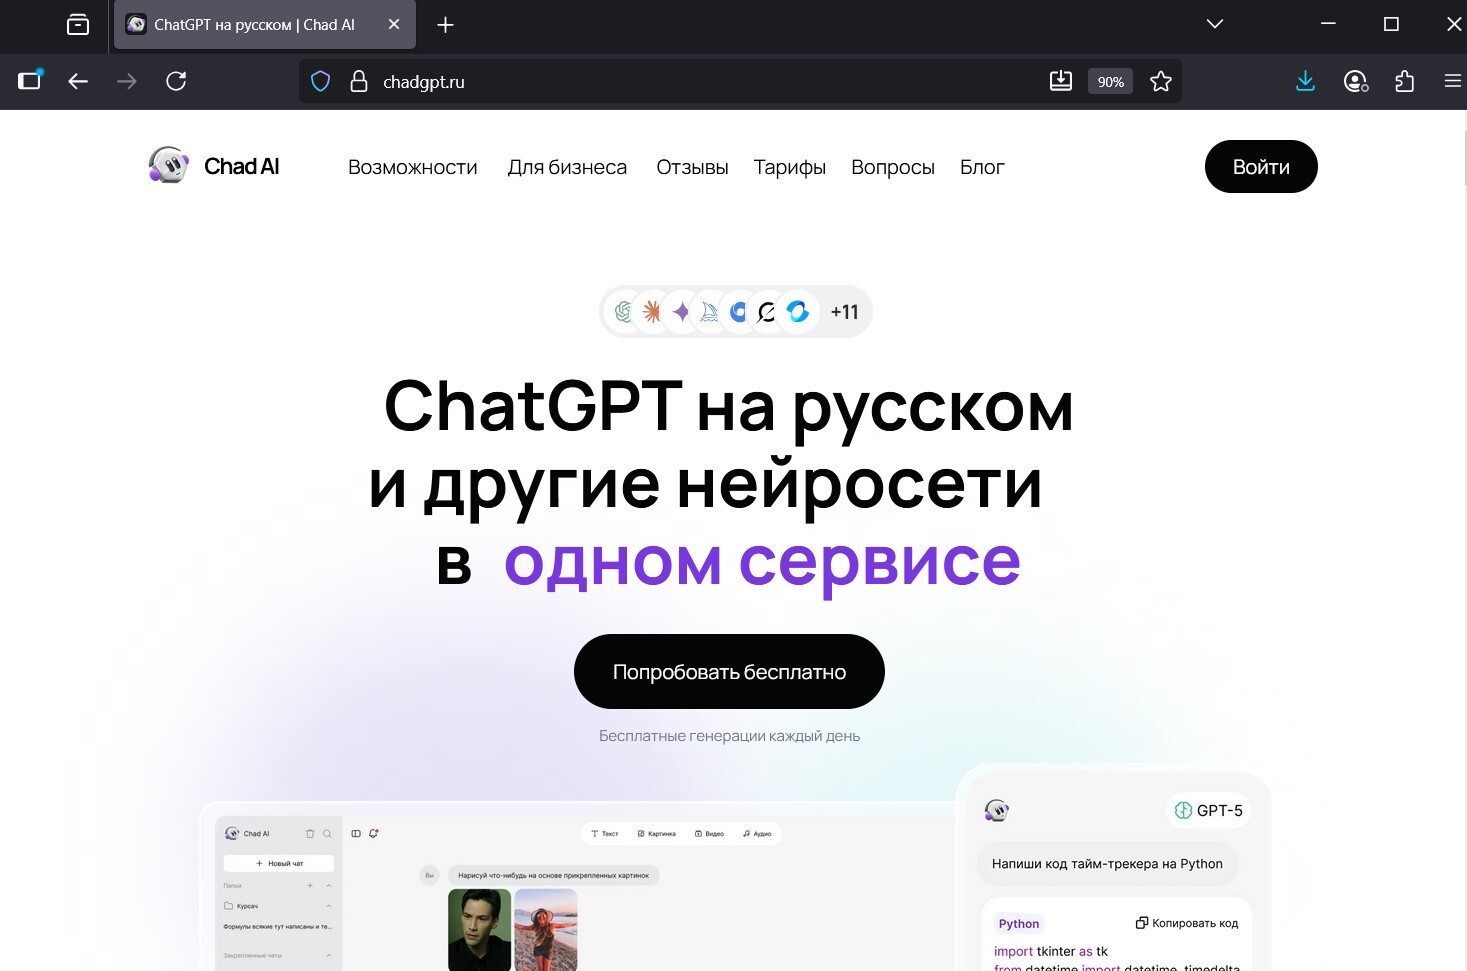The image size is (1467, 971).
Task: Open the Firefox hamburger application menu
Action: point(1452,82)
